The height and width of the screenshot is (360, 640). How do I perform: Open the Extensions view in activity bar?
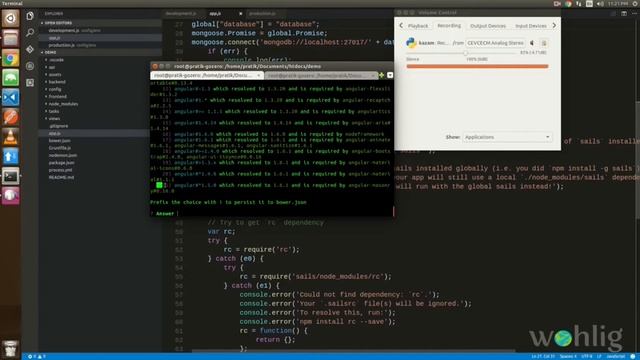point(30,83)
